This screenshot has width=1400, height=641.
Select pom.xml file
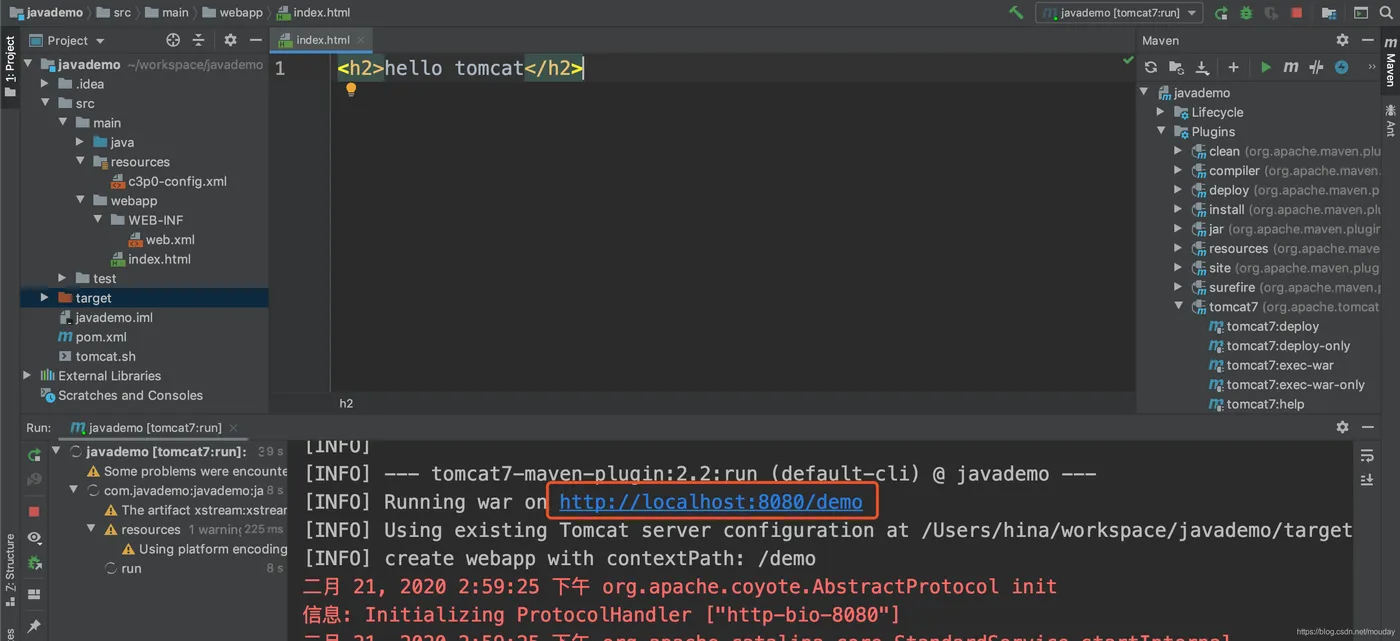(x=92, y=337)
